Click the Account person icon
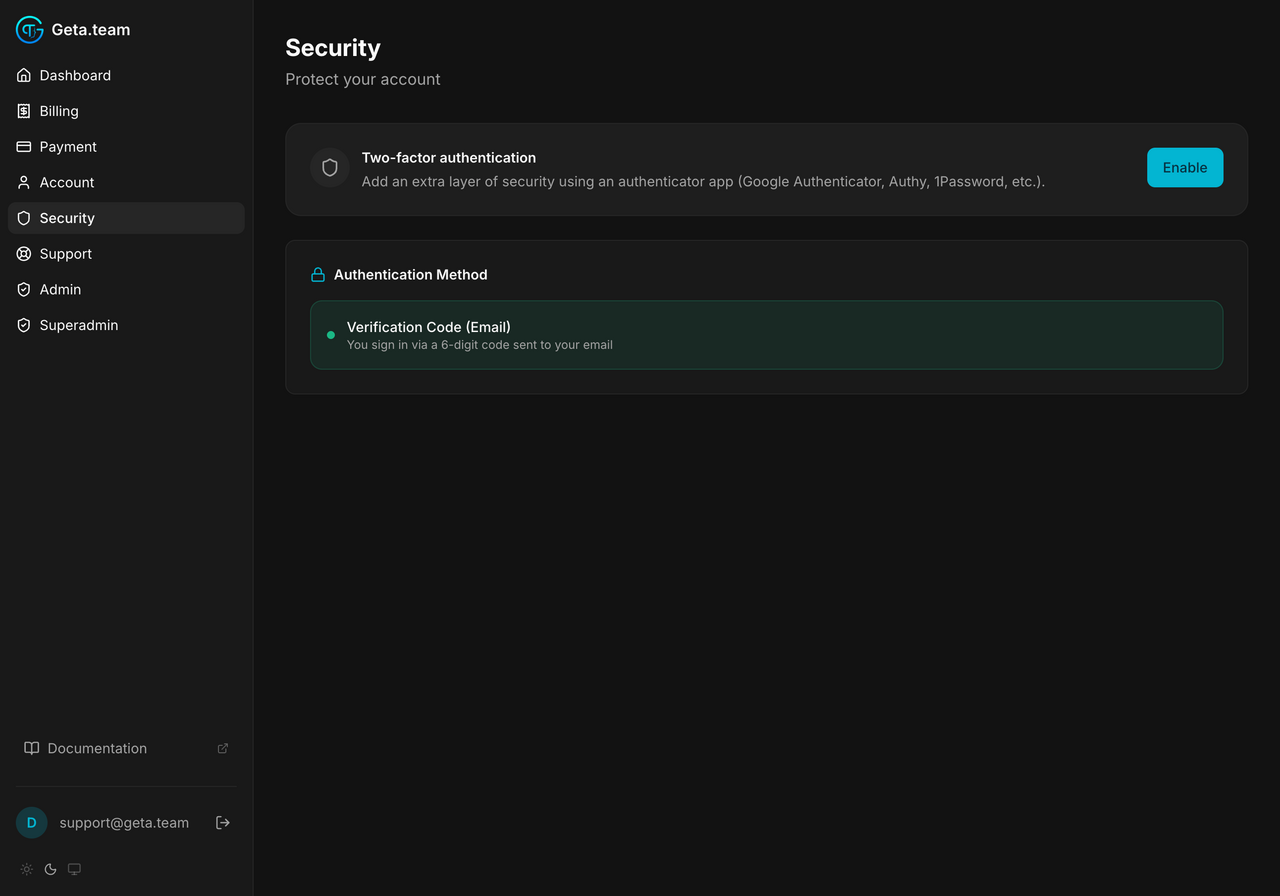Viewport: 1280px width, 896px height. 24,182
